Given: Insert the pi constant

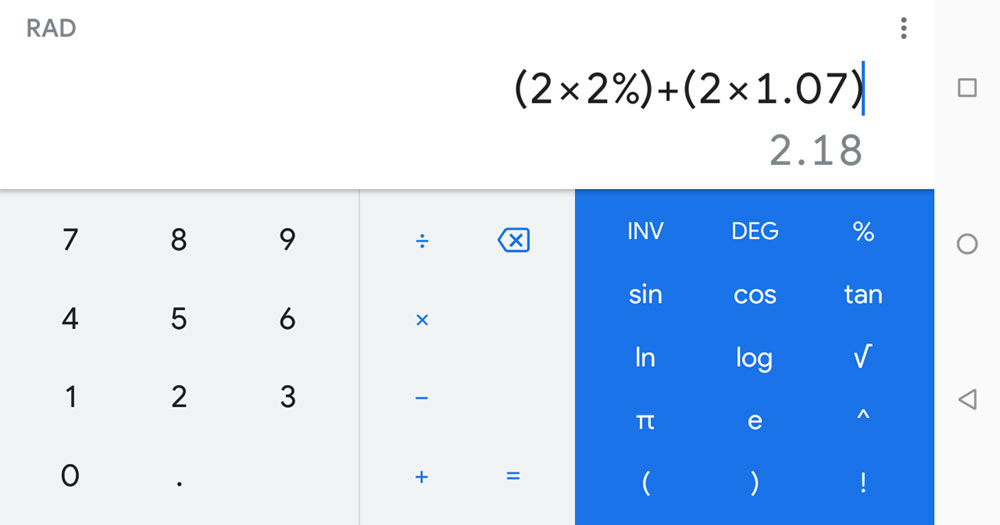Looking at the screenshot, I should click(x=645, y=421).
